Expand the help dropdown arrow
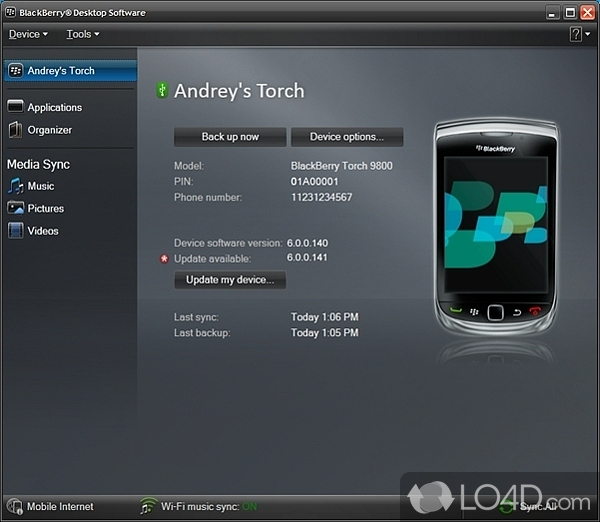This screenshot has height=522, width=600. point(588,34)
